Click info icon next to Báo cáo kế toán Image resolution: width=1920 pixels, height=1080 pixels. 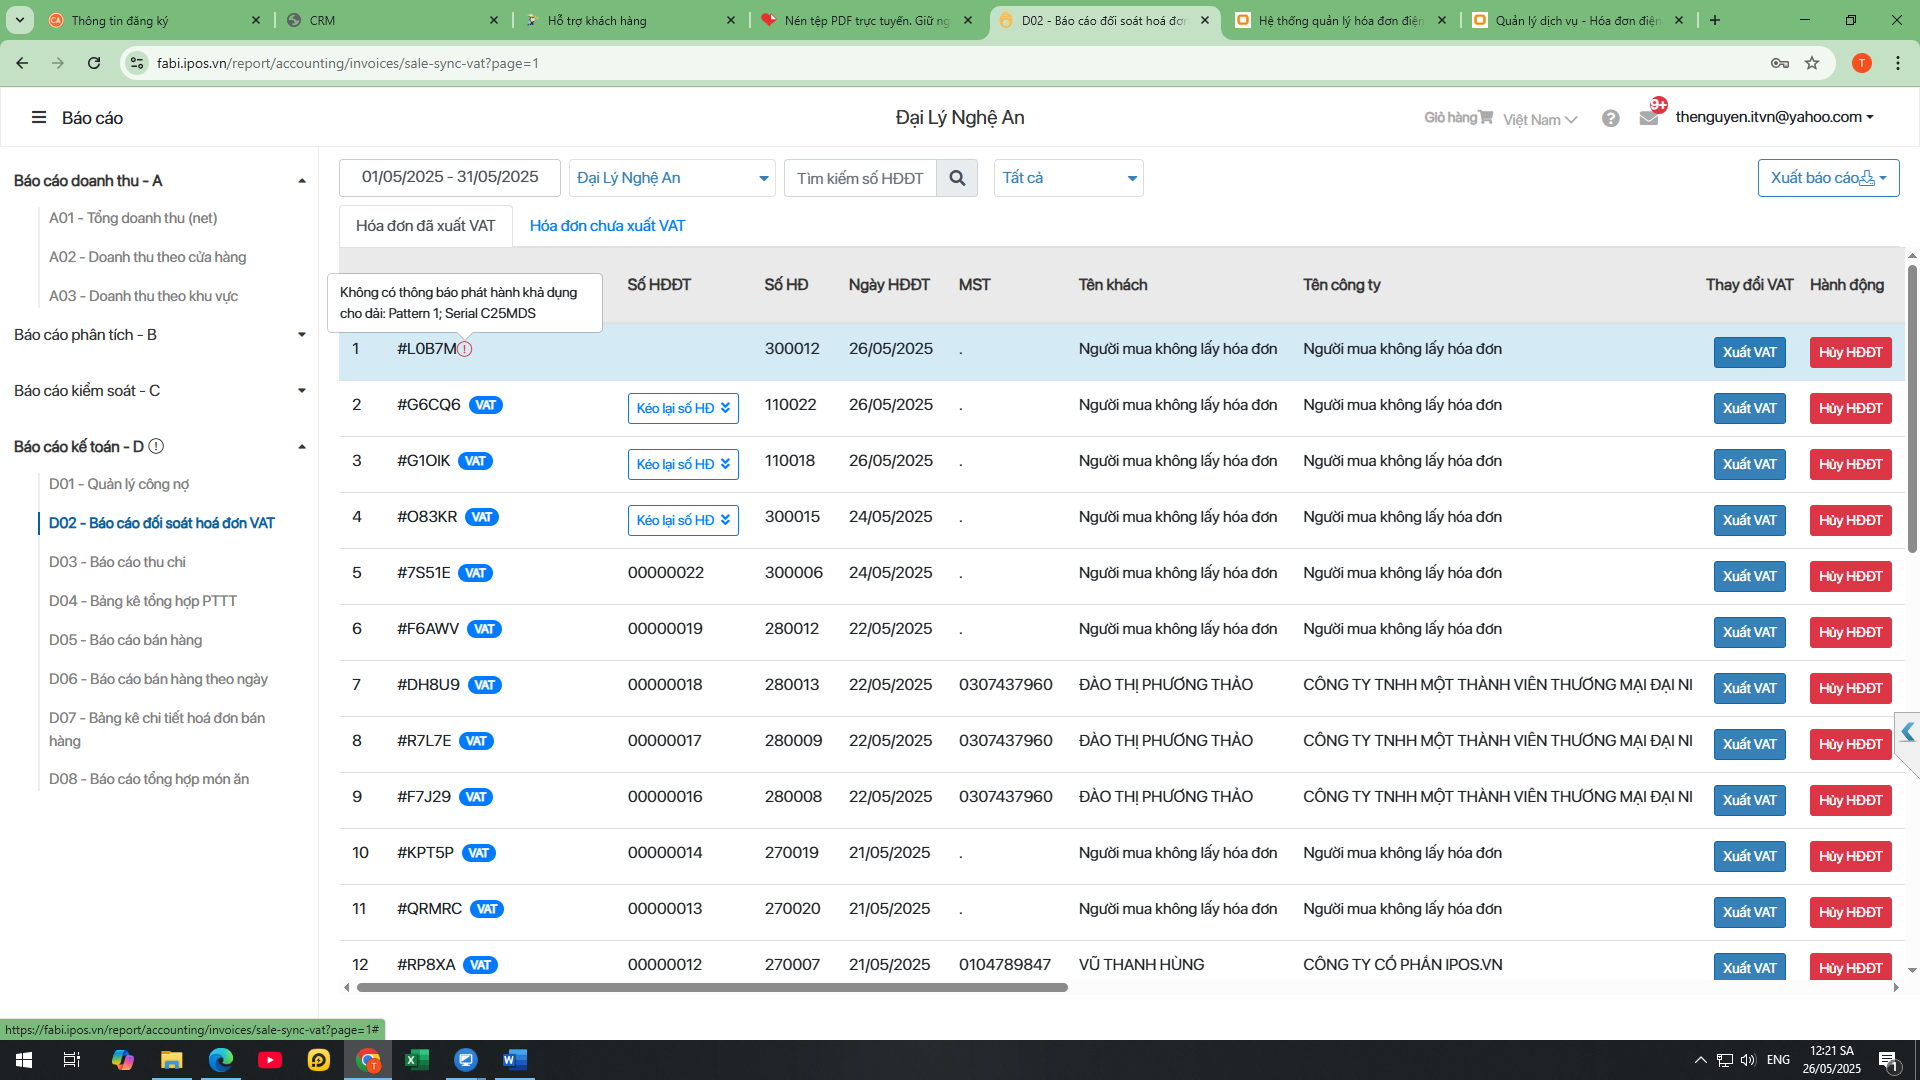click(156, 446)
